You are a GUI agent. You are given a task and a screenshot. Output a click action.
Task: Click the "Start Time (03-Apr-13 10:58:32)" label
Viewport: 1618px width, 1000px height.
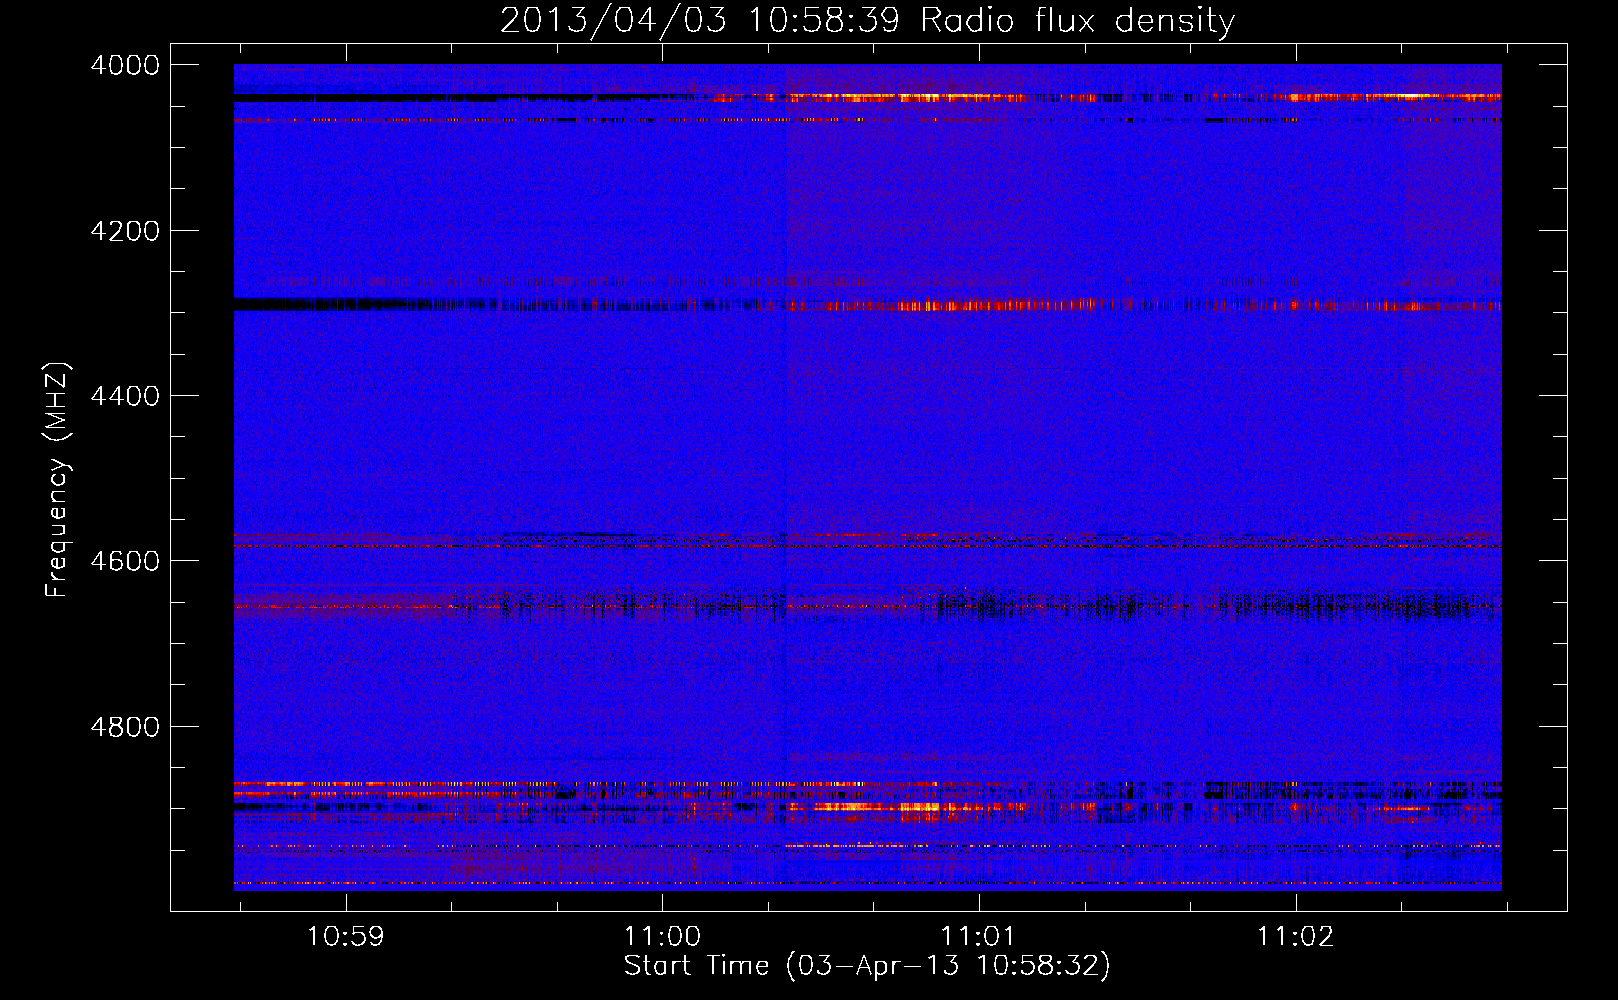pyautogui.click(x=867, y=966)
